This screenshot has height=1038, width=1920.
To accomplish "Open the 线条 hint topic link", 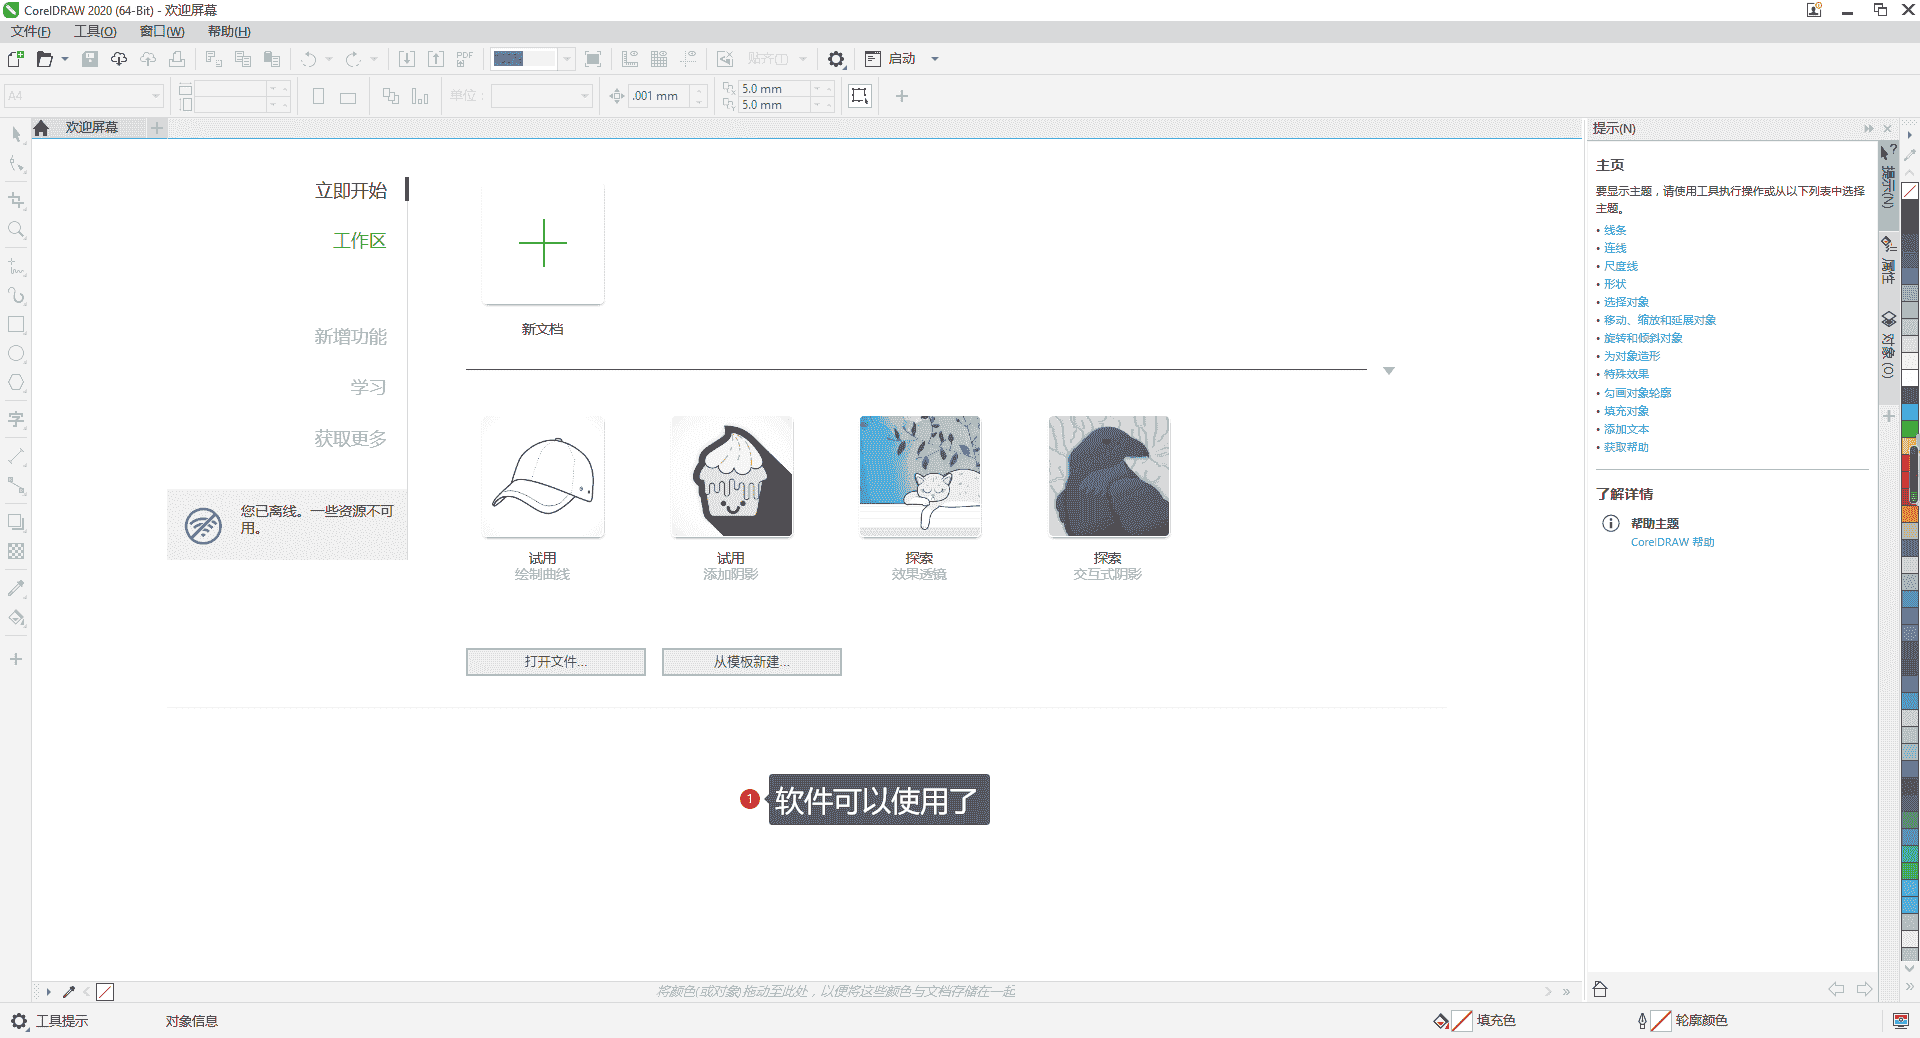I will point(1615,230).
